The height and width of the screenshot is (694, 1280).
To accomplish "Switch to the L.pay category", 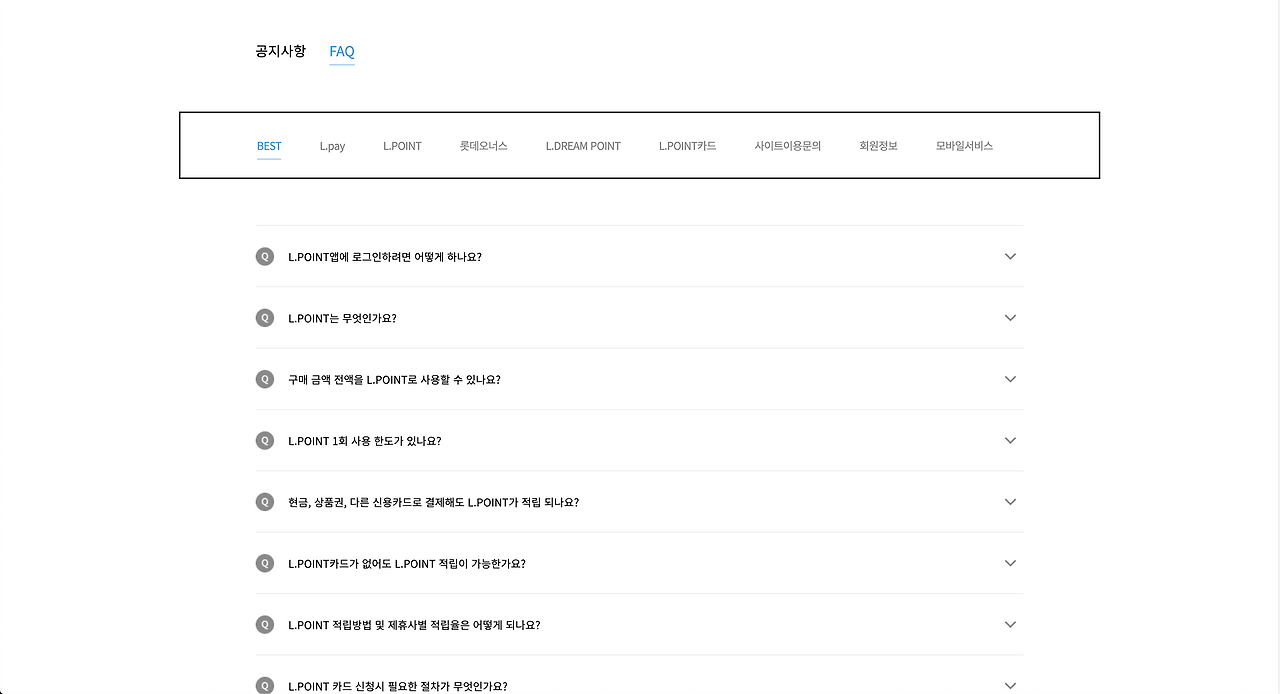I will (332, 146).
